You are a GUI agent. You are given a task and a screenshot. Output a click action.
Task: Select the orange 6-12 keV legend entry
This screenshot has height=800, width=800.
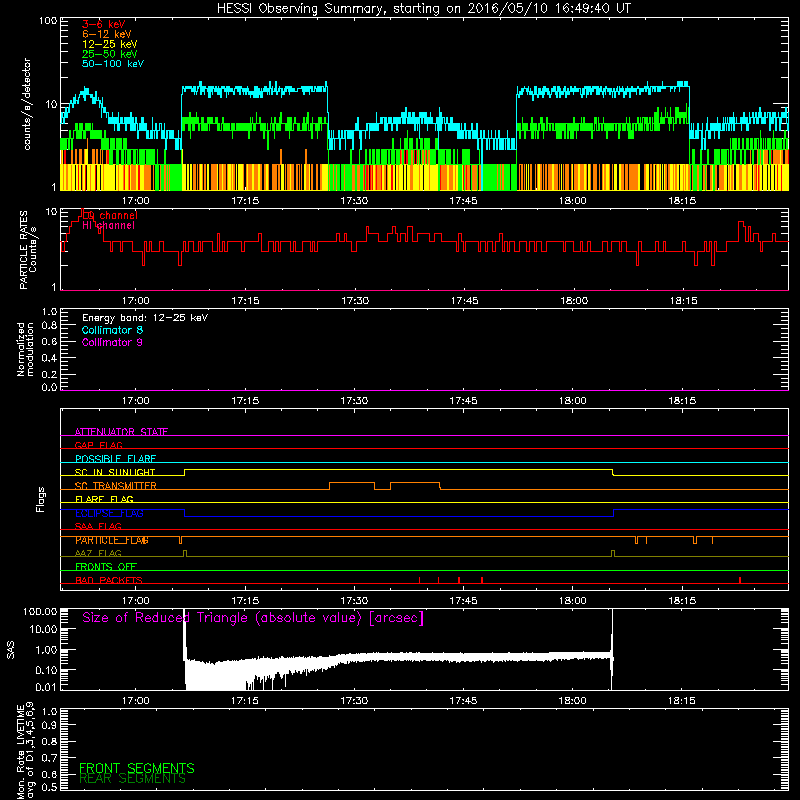pos(107,34)
